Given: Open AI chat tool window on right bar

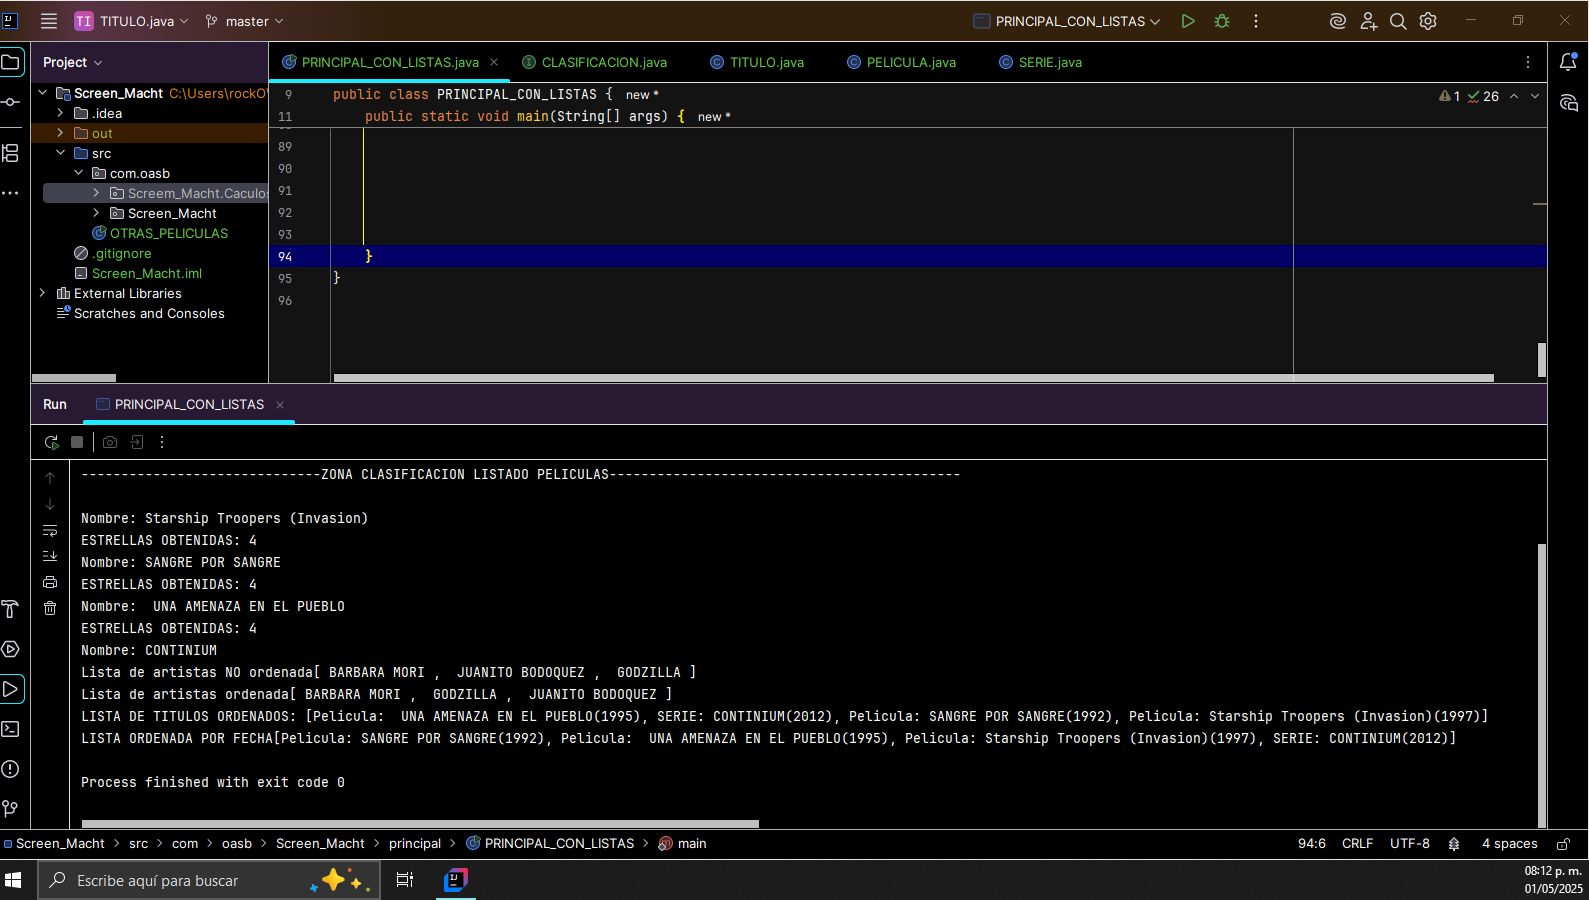Looking at the screenshot, I should tap(1568, 103).
